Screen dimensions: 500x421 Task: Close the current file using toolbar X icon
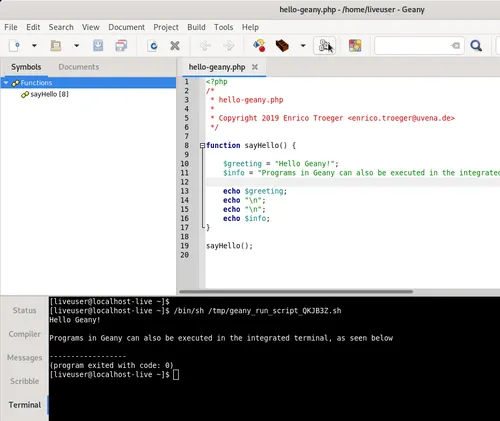click(175, 45)
